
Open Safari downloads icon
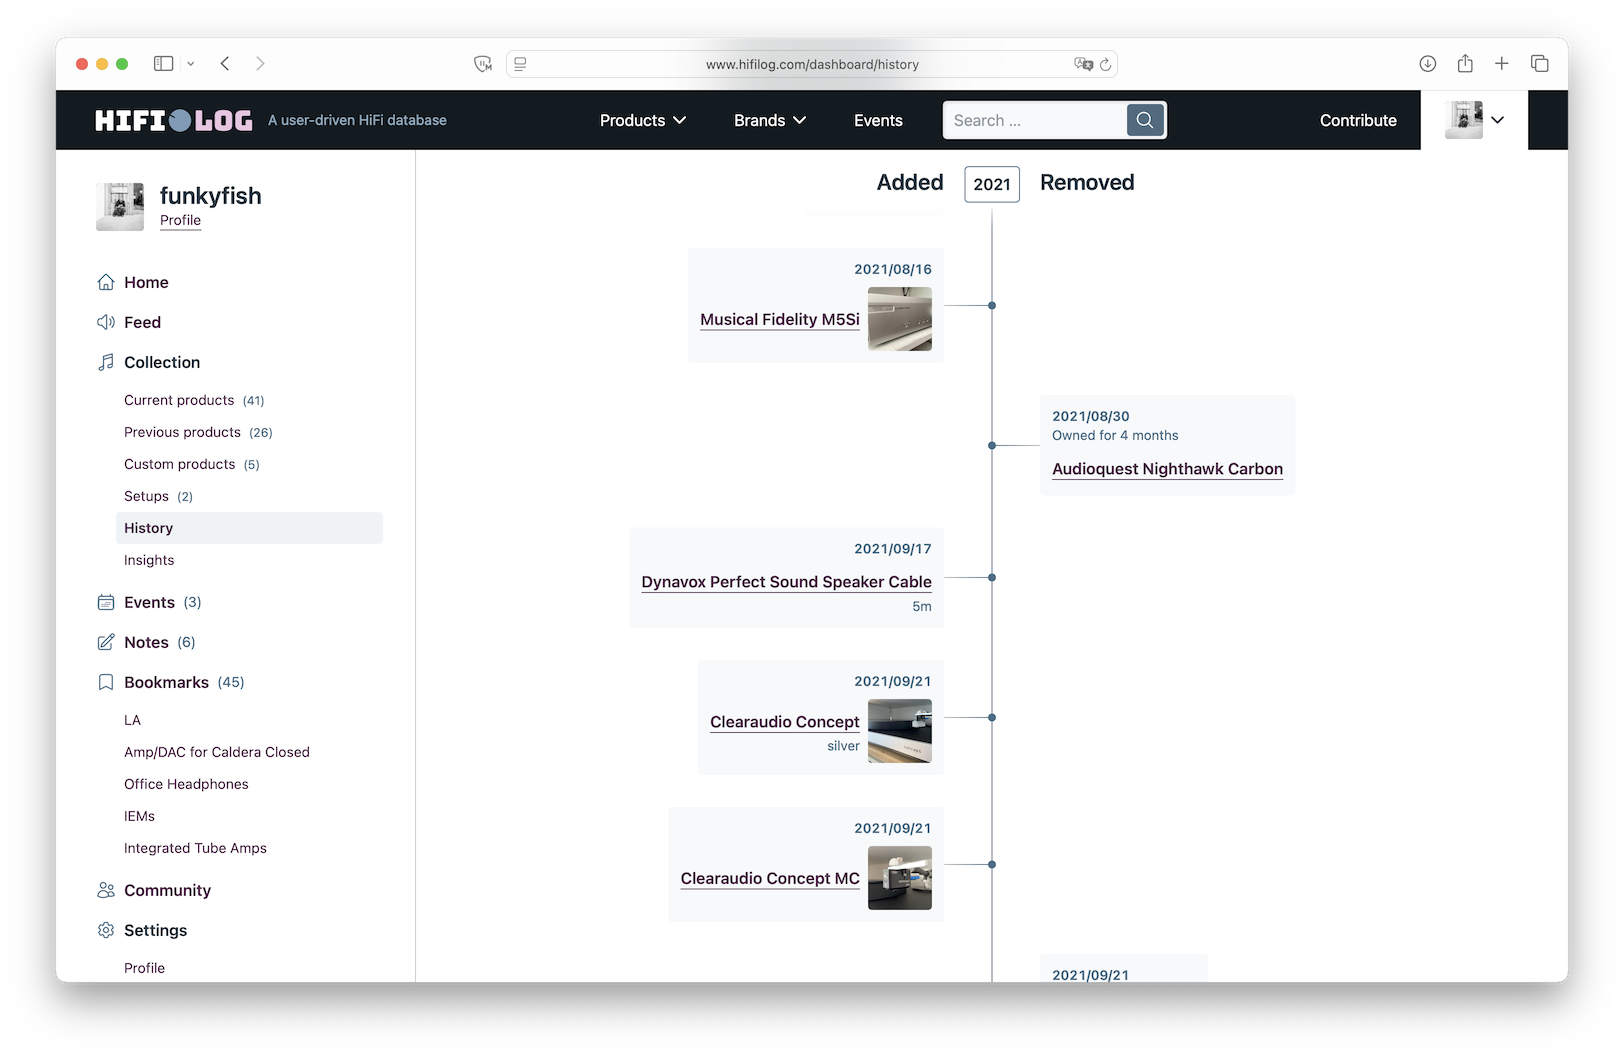[x=1428, y=63]
